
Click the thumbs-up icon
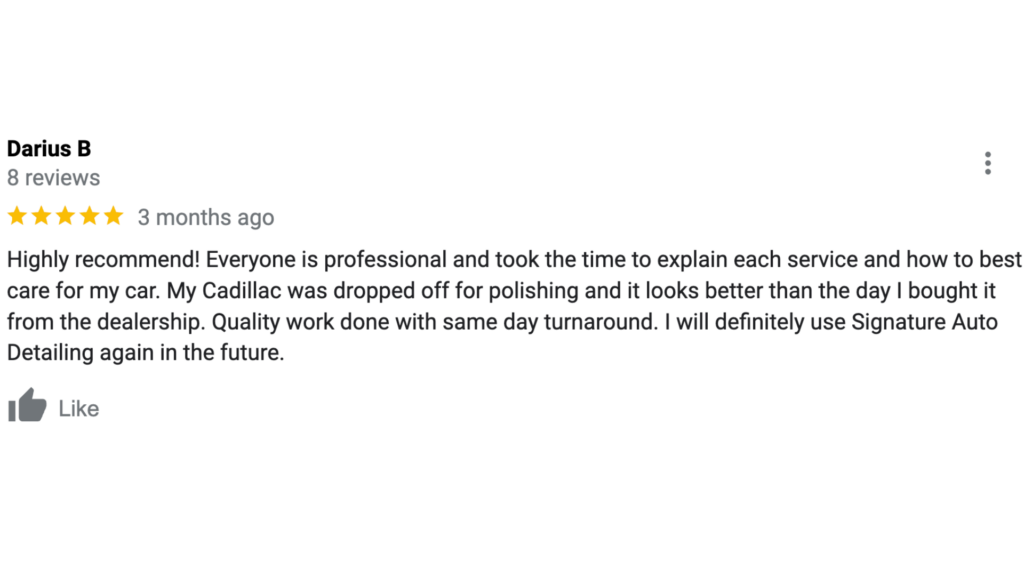point(27,405)
